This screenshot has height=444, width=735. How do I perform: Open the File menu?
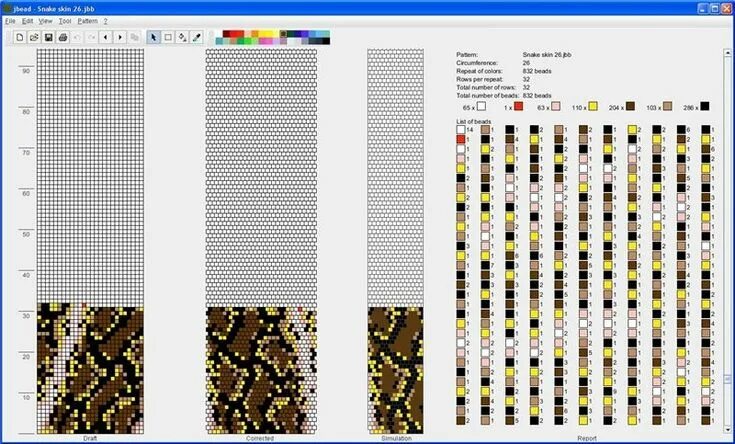(10, 21)
